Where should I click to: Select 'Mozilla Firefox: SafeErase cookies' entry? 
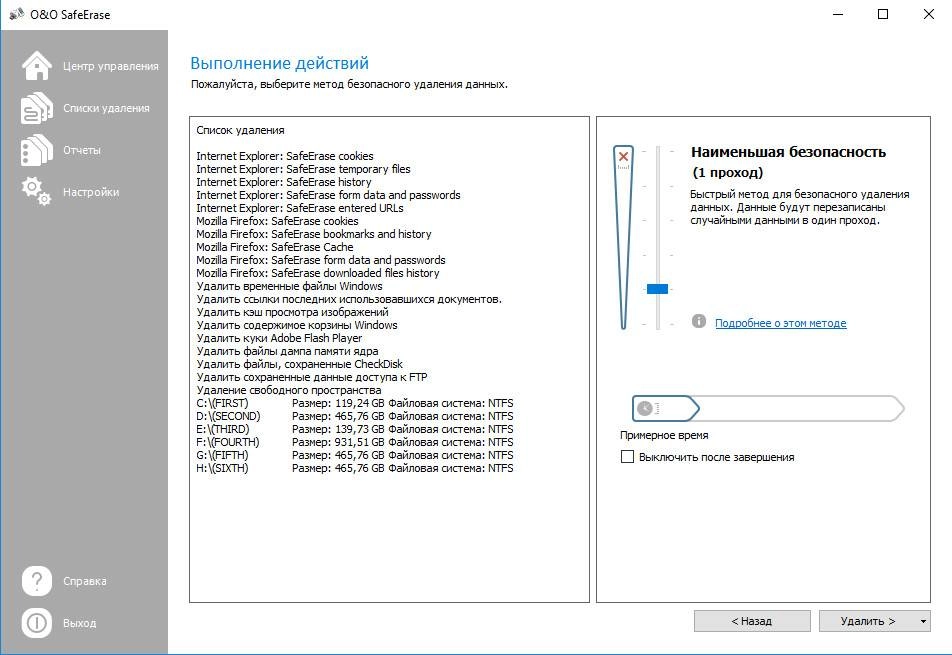[x=277, y=221]
